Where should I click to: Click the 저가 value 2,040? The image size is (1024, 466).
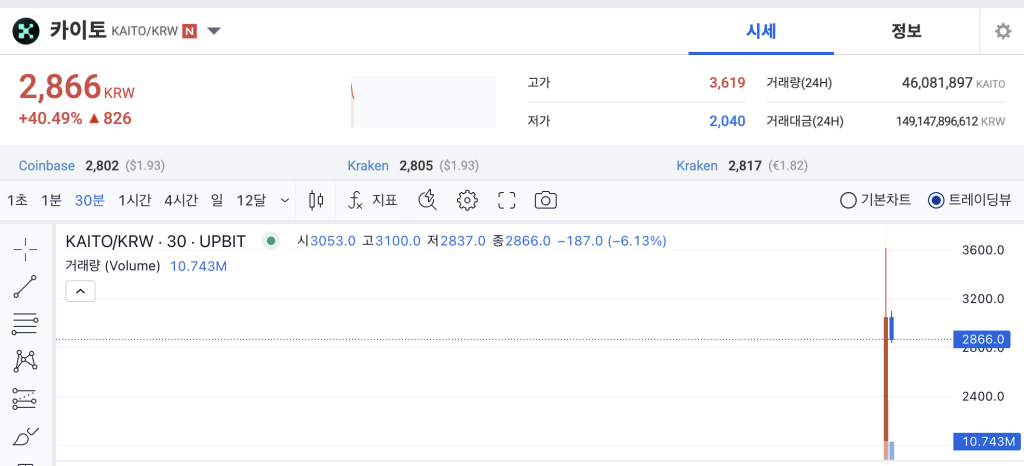click(x=727, y=121)
